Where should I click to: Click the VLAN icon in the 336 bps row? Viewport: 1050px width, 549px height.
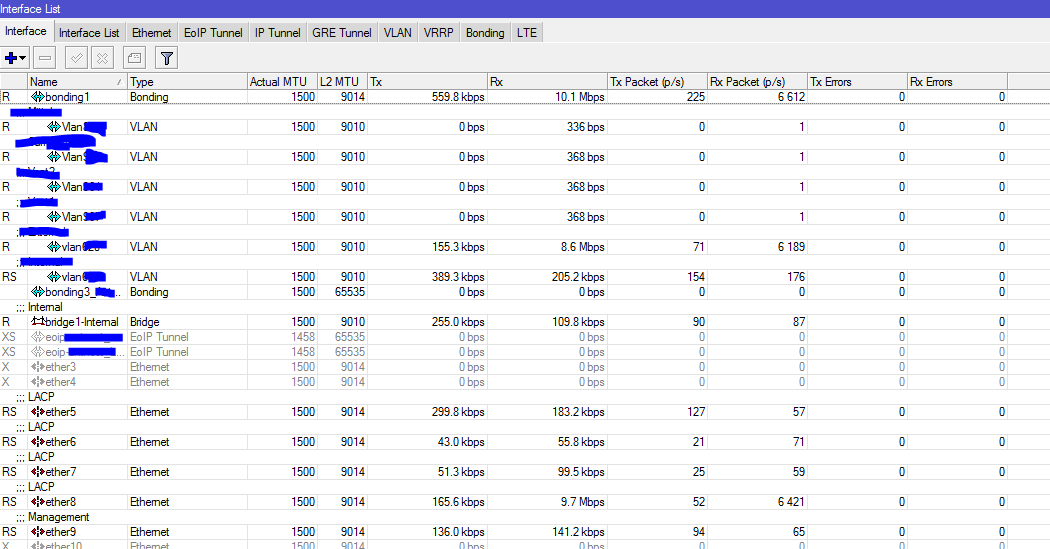point(54,127)
